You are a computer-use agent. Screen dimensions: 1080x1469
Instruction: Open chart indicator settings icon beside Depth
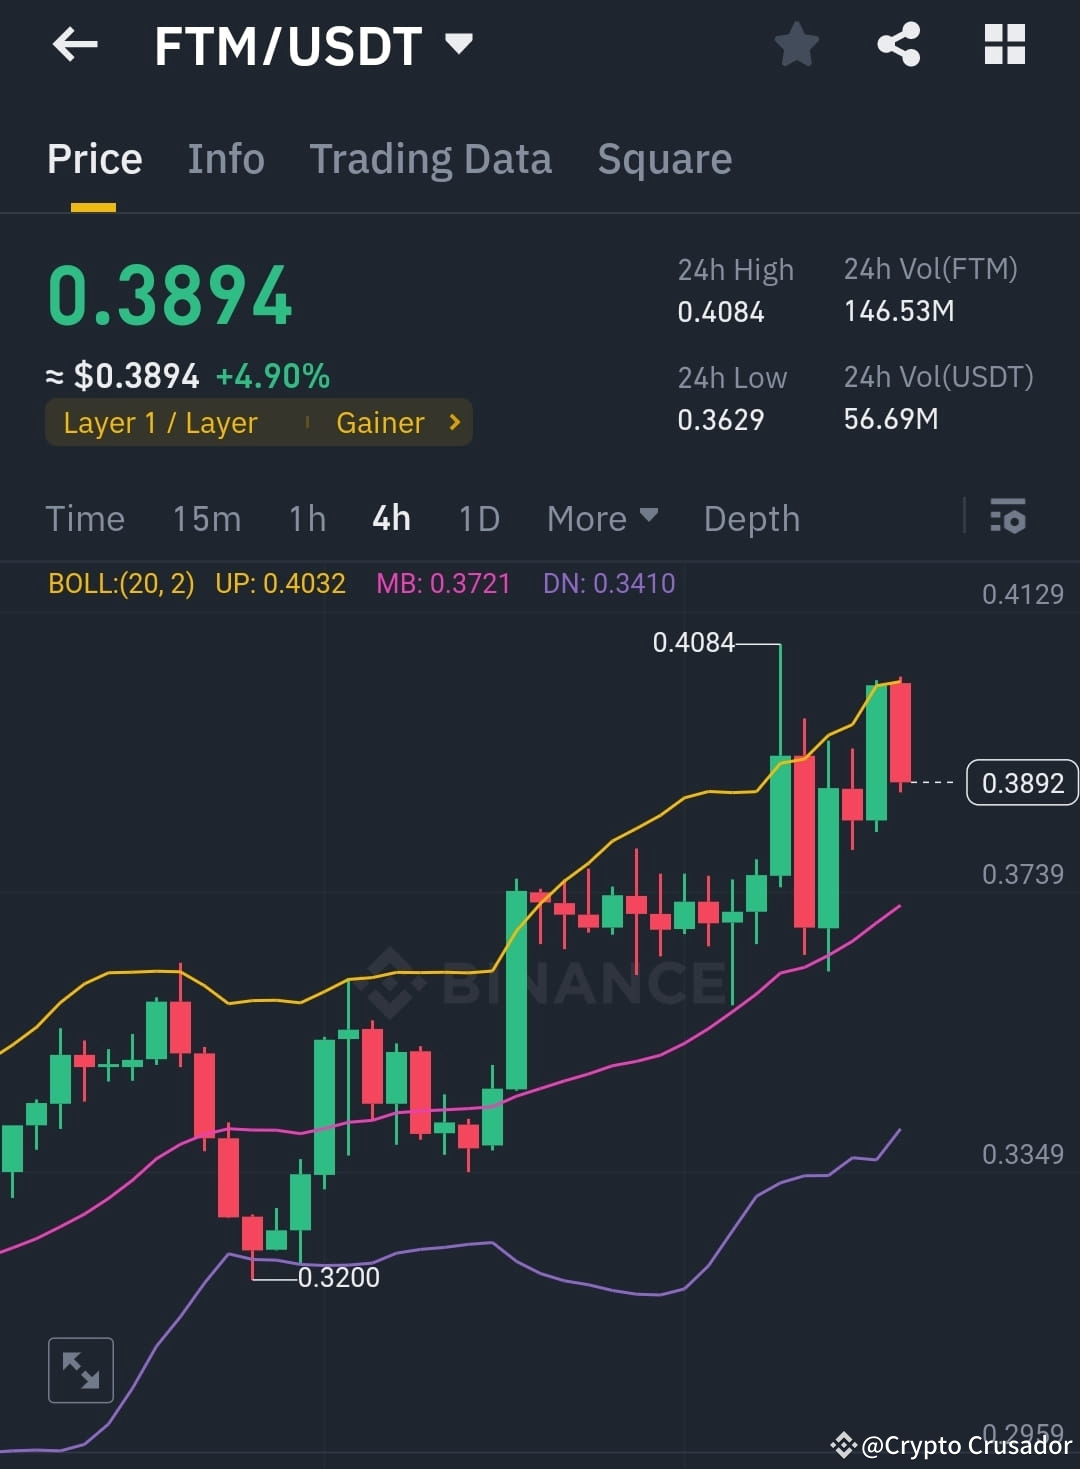pyautogui.click(x=1008, y=518)
